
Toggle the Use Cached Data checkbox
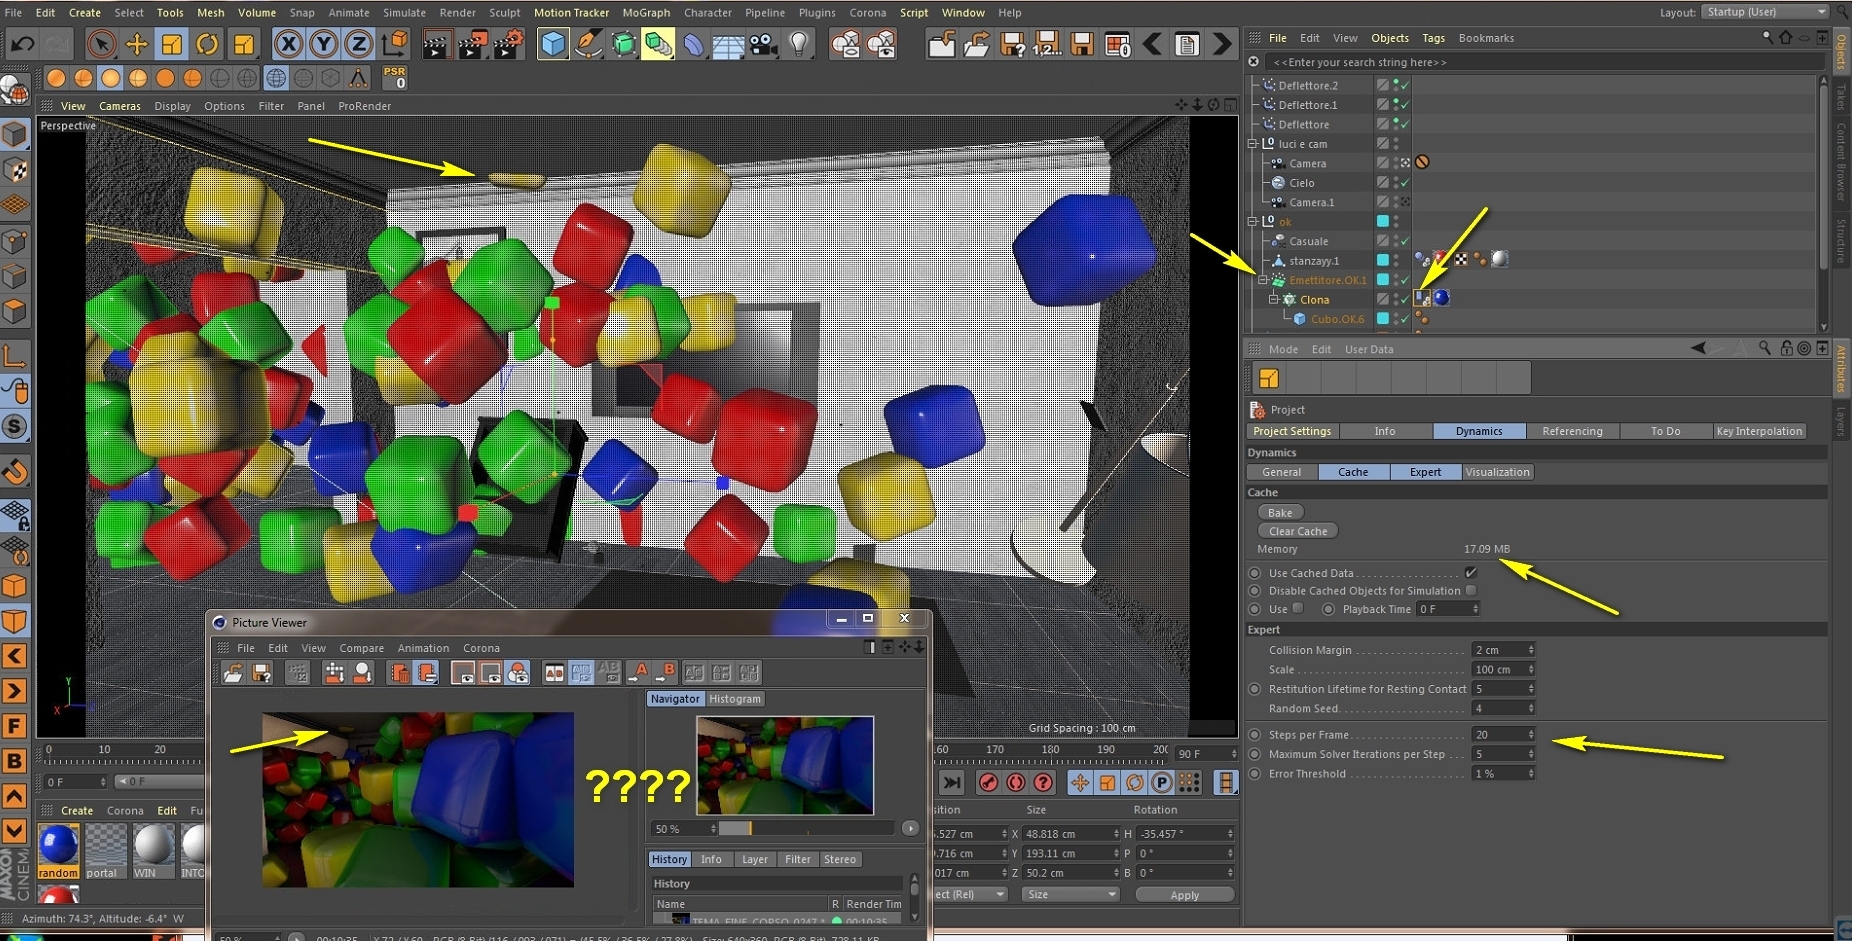1470,573
